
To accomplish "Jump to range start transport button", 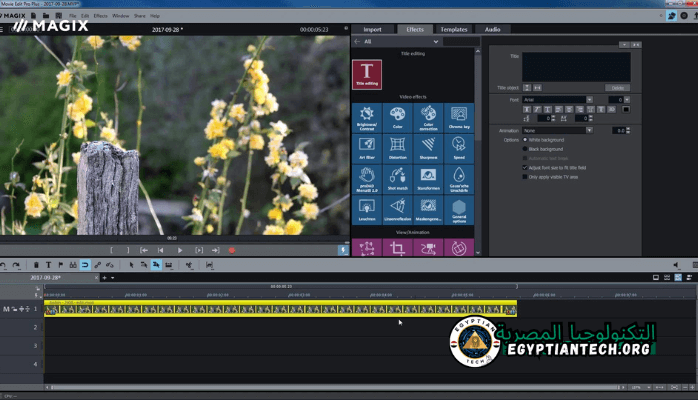I will tap(144, 251).
